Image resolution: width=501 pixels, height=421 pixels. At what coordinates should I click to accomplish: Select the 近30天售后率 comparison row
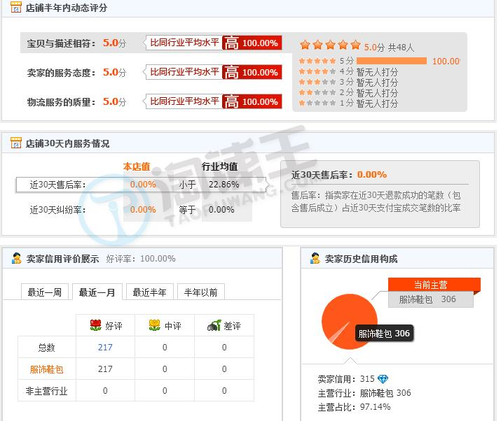(141, 185)
